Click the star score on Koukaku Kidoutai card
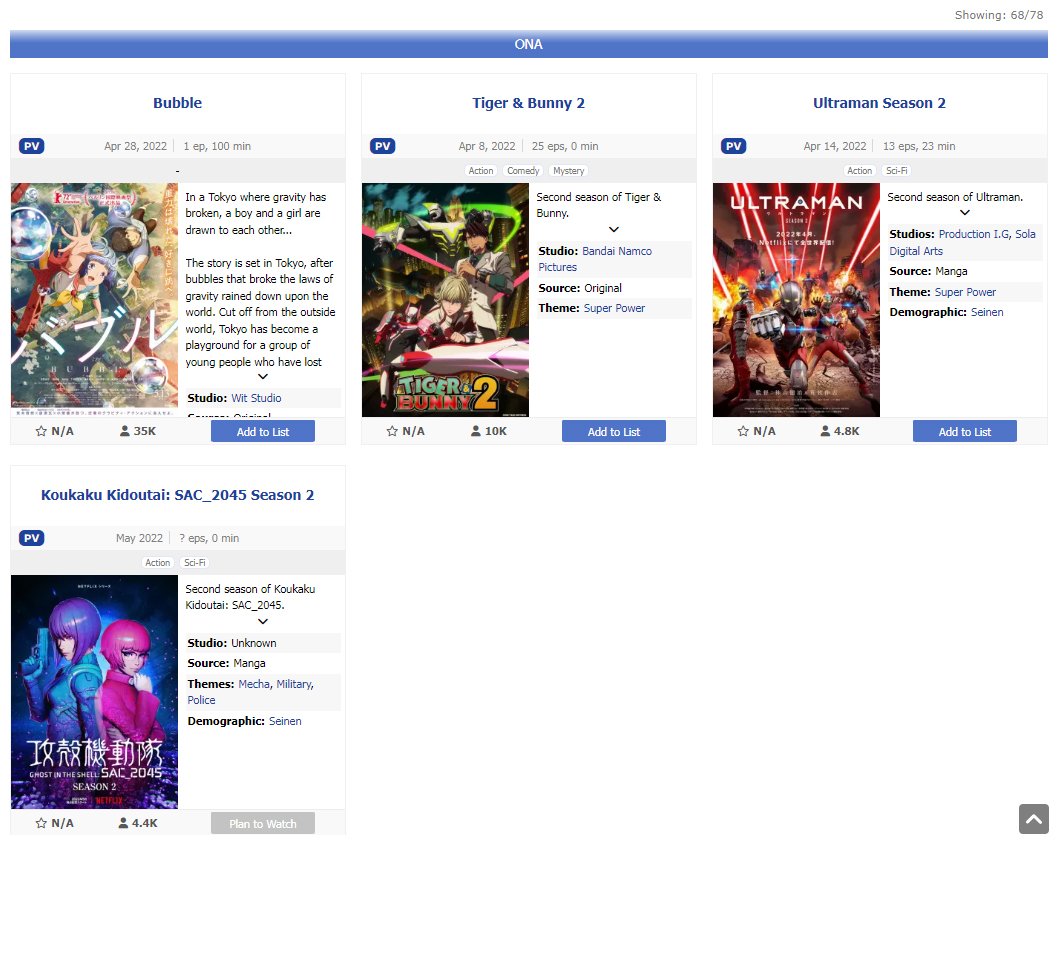1058x978 pixels. (55, 823)
